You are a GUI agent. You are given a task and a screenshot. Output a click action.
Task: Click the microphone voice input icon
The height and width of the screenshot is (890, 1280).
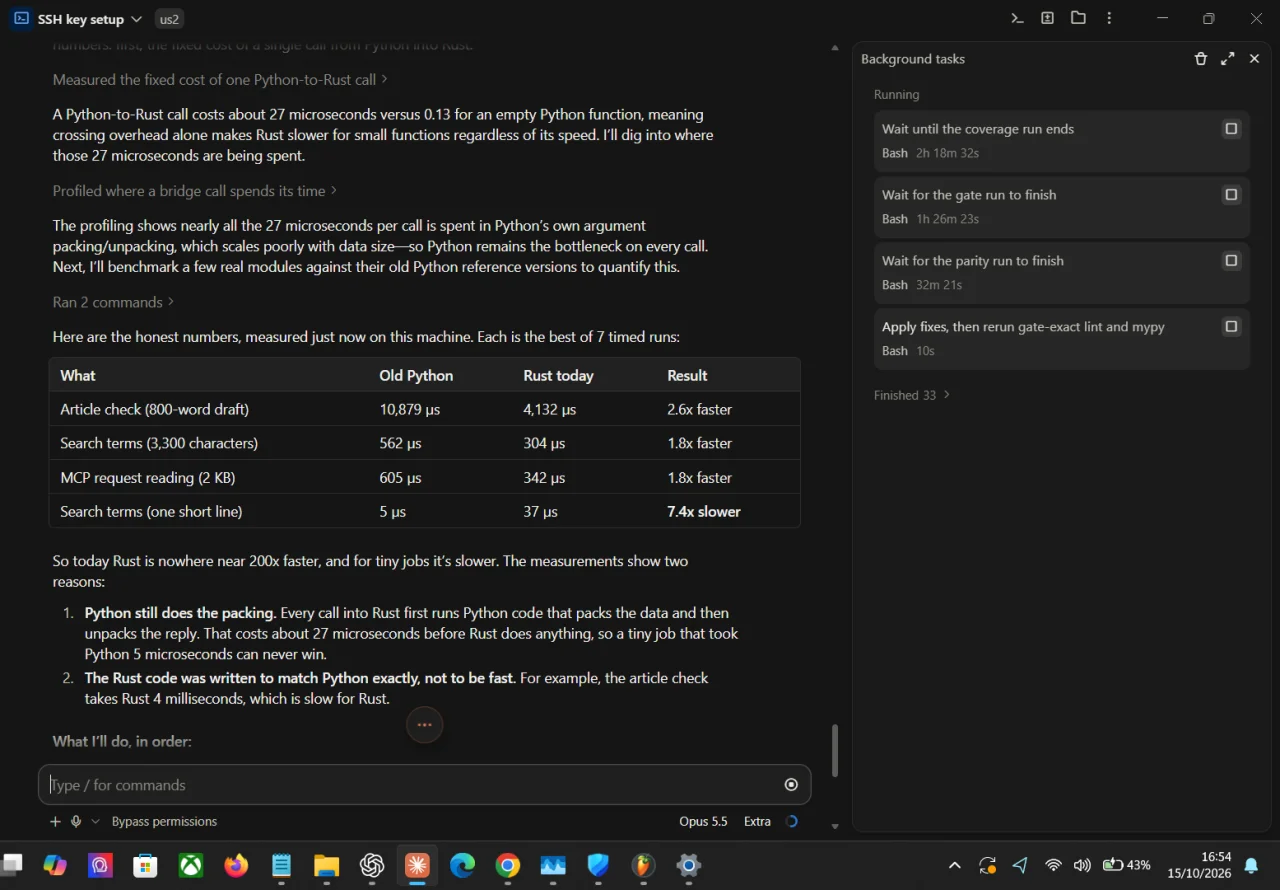(75, 821)
